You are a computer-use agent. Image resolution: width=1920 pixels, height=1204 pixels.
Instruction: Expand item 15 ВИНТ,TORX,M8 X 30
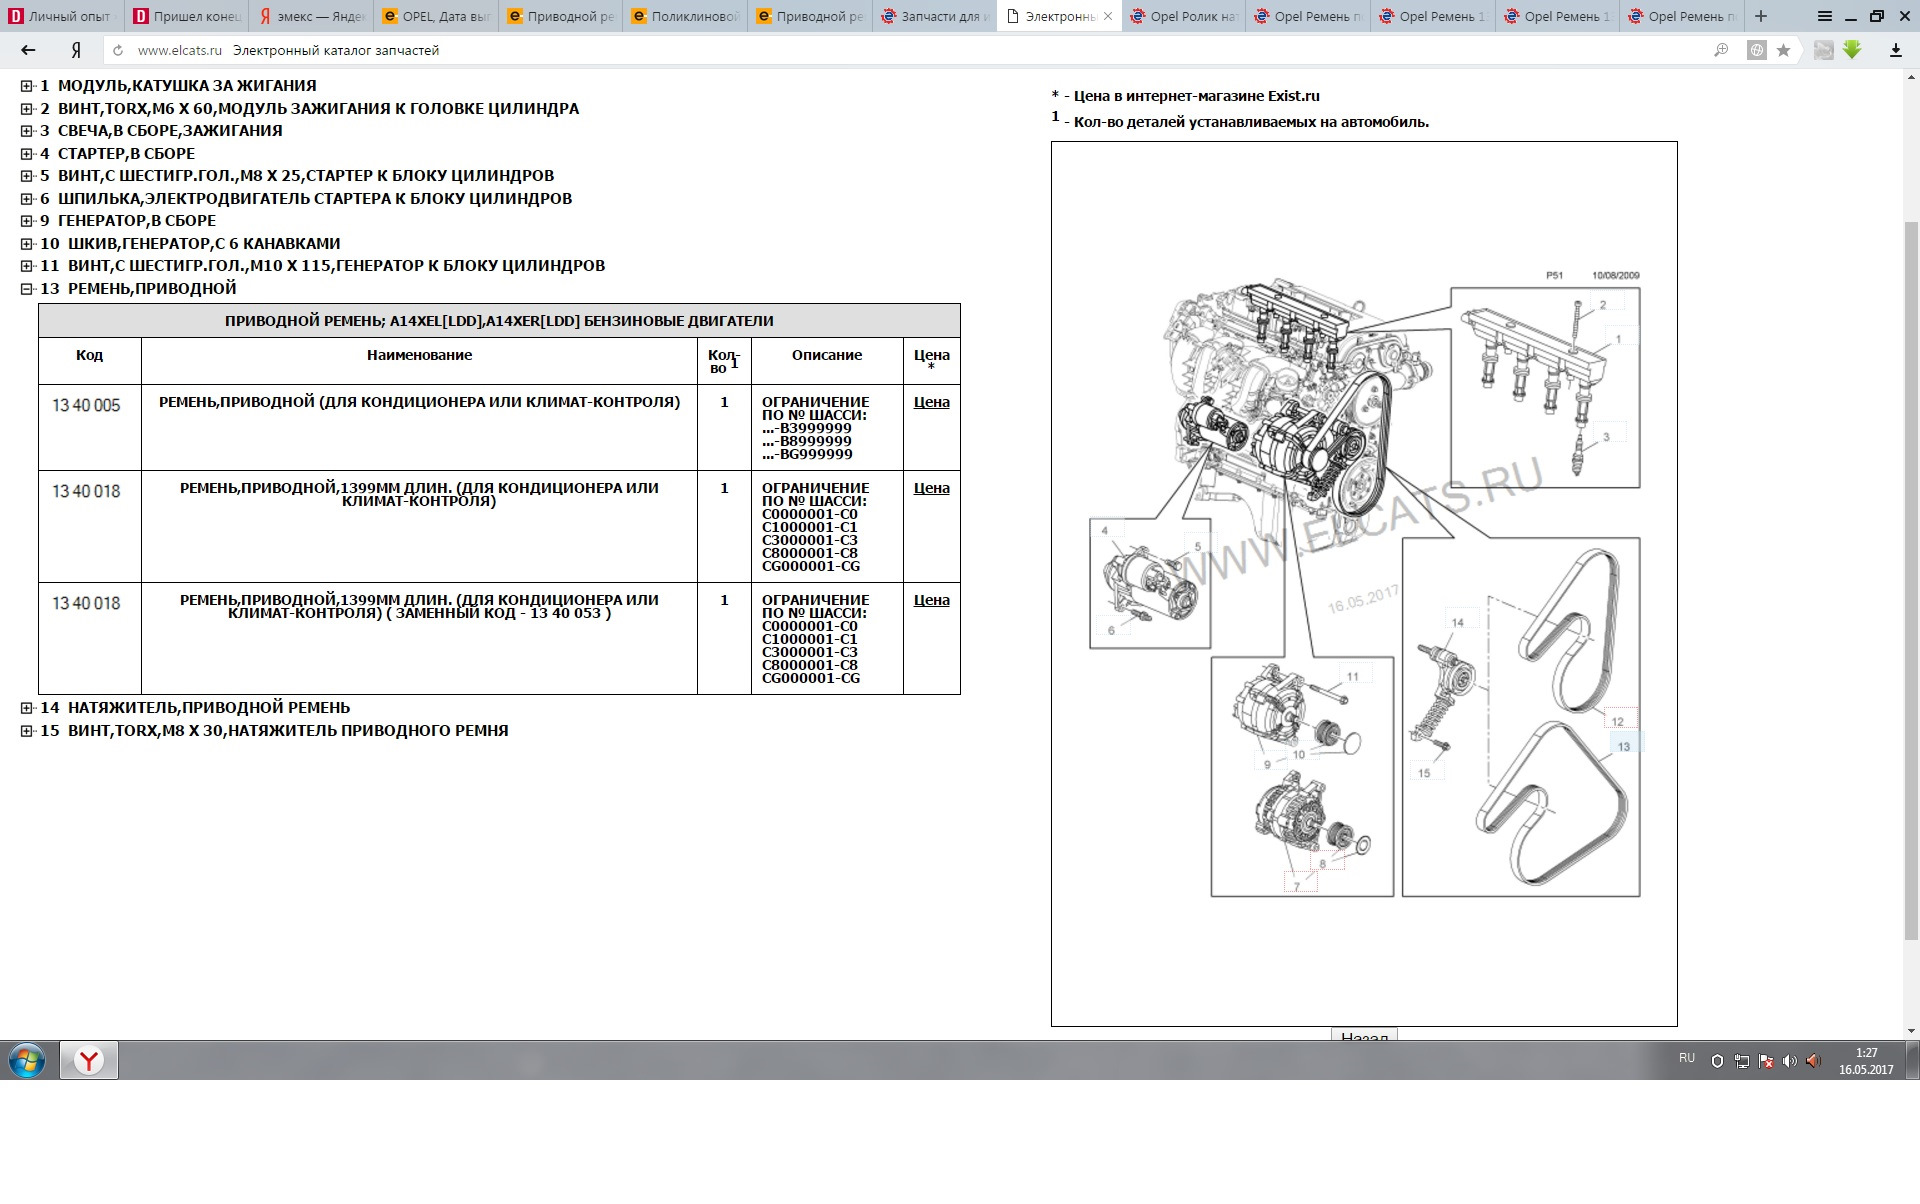pos(27,730)
